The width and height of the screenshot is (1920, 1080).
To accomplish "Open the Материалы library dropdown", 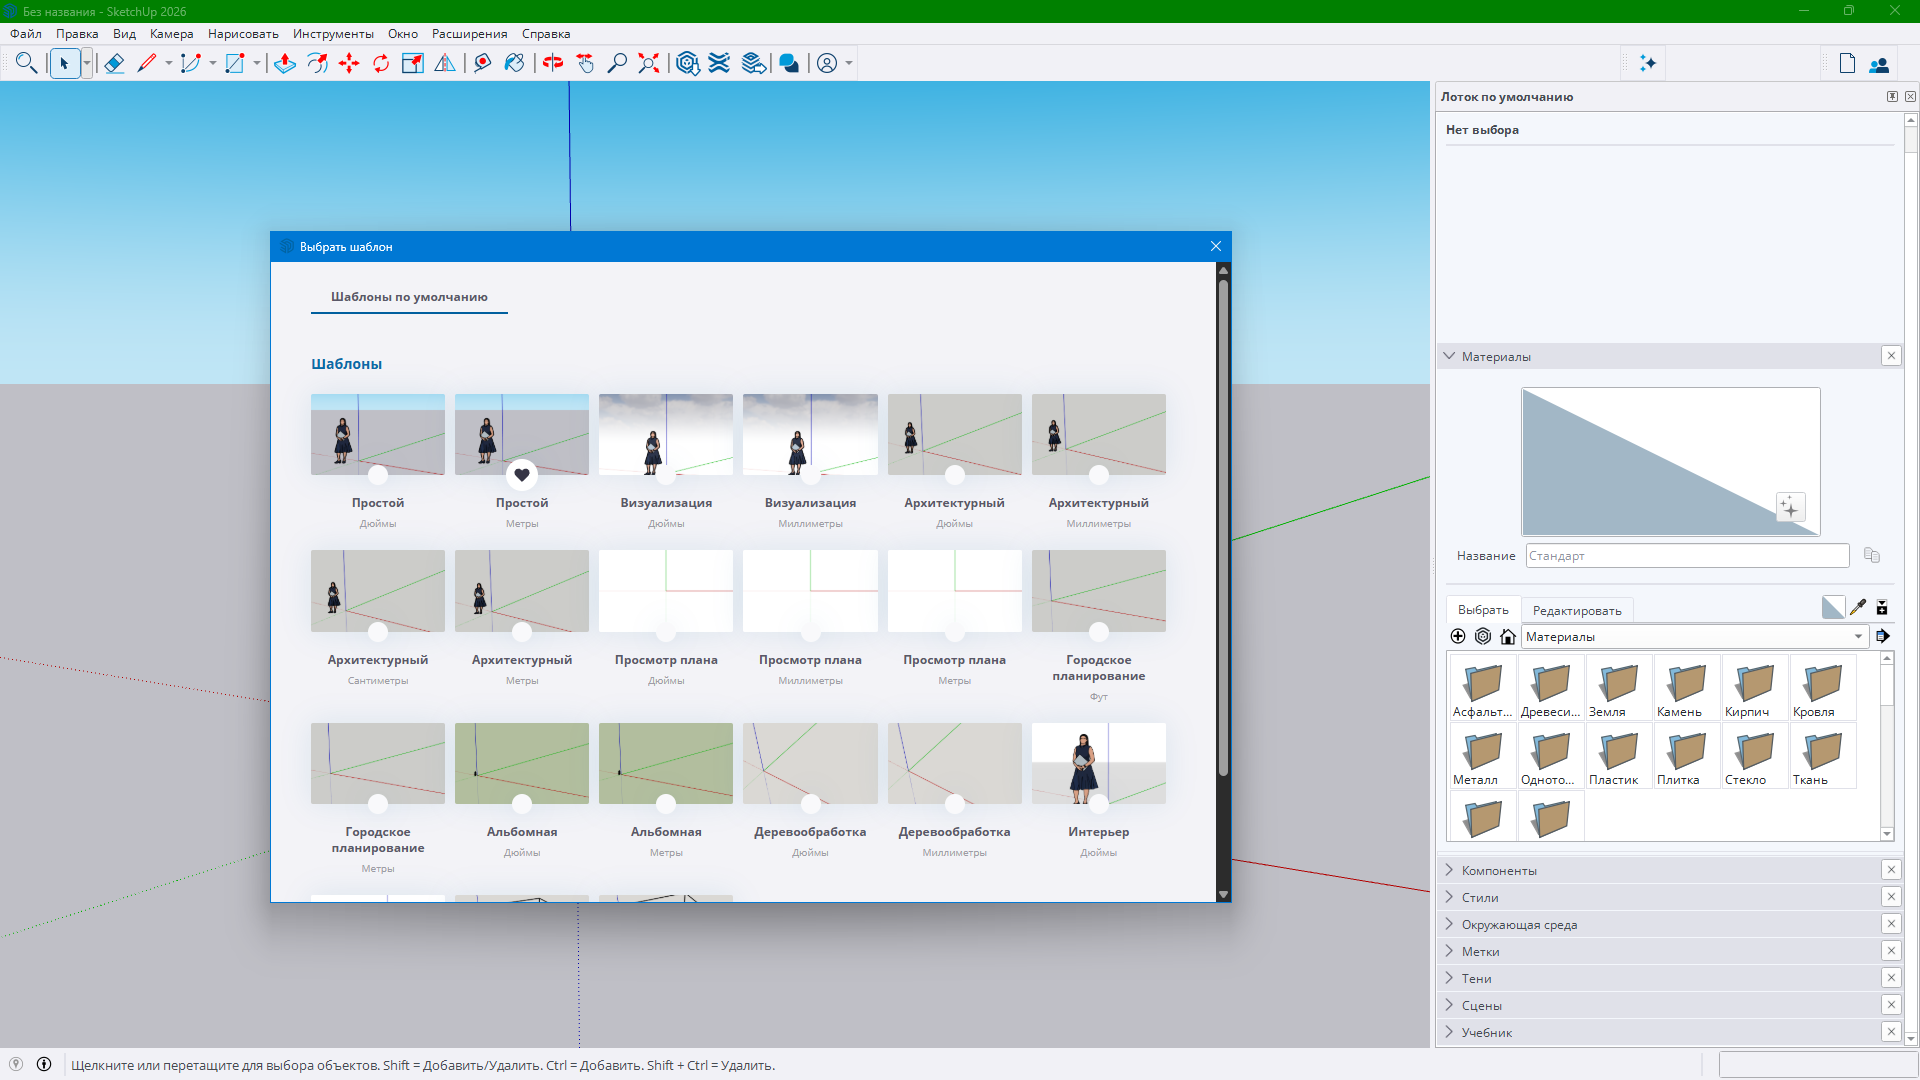I will pos(1858,637).
